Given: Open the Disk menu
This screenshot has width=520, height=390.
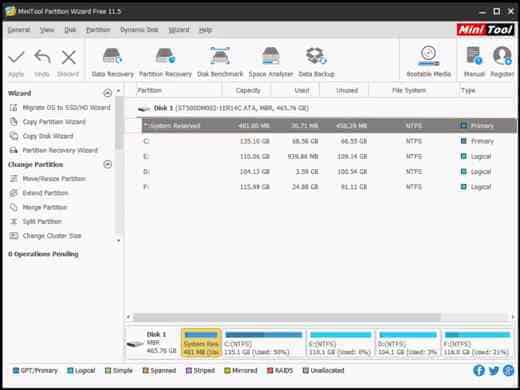Looking at the screenshot, I should (x=70, y=30).
